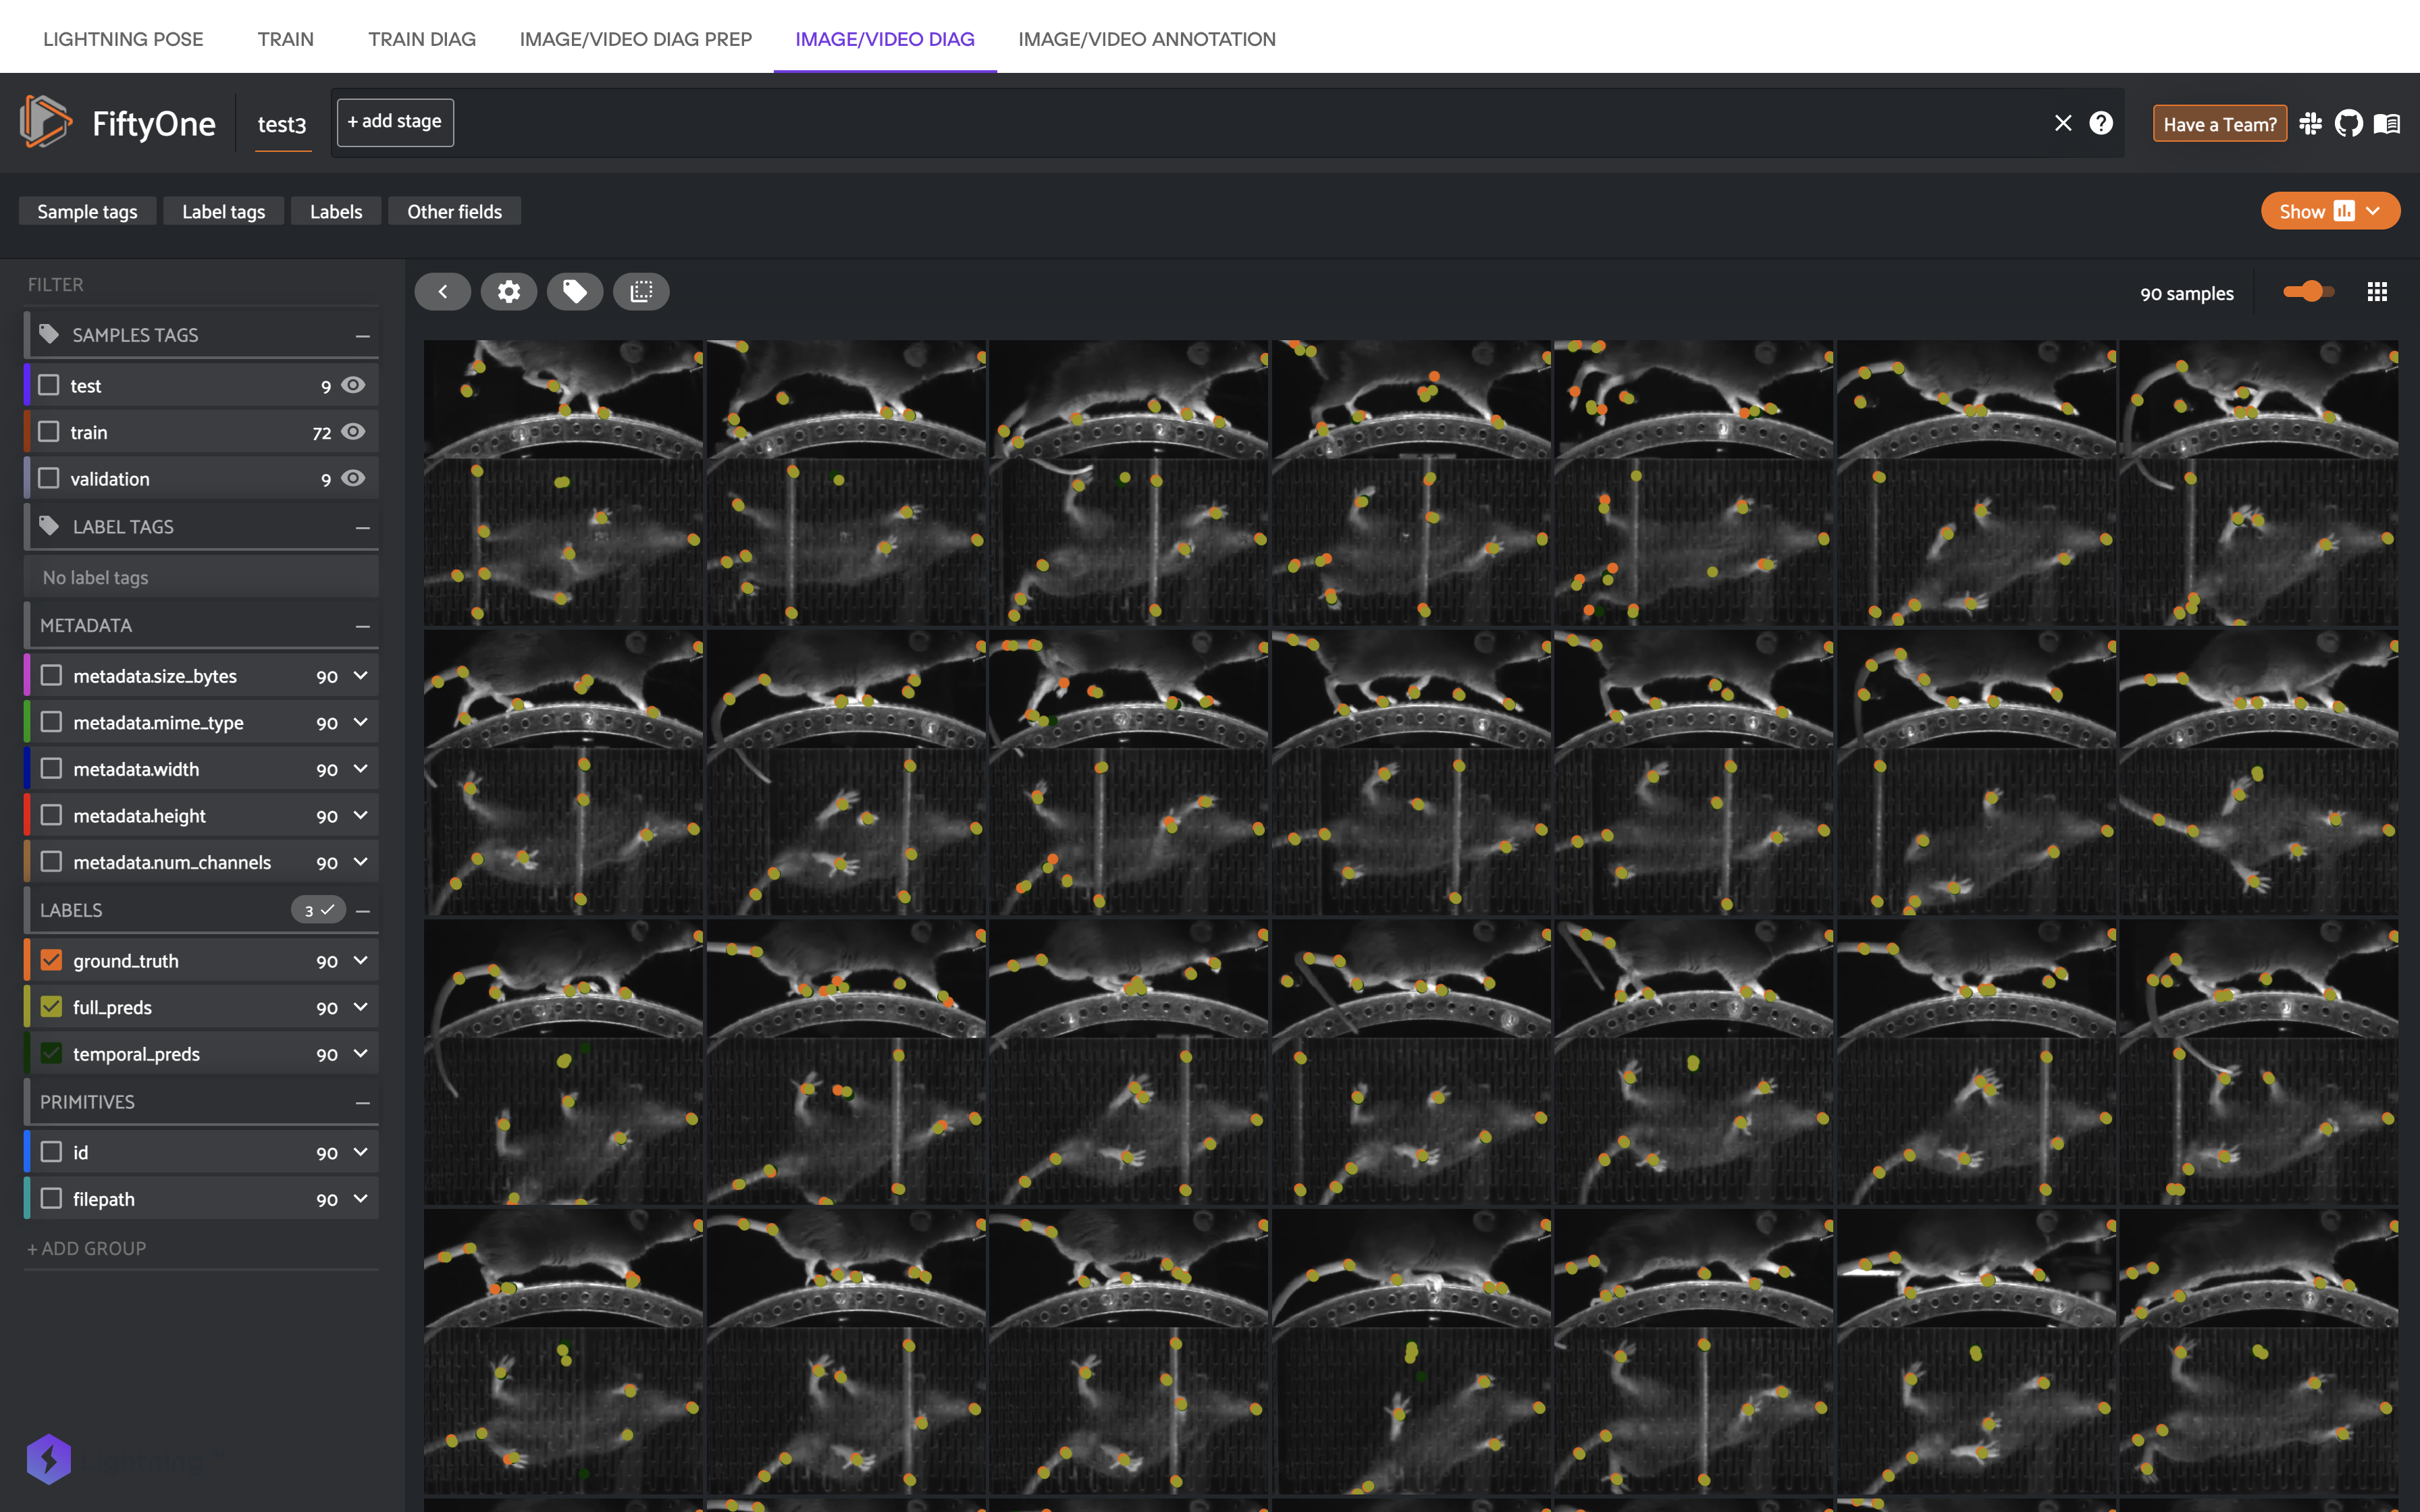Click the back arrow sidebar button
The image size is (2420, 1512).
click(x=443, y=291)
